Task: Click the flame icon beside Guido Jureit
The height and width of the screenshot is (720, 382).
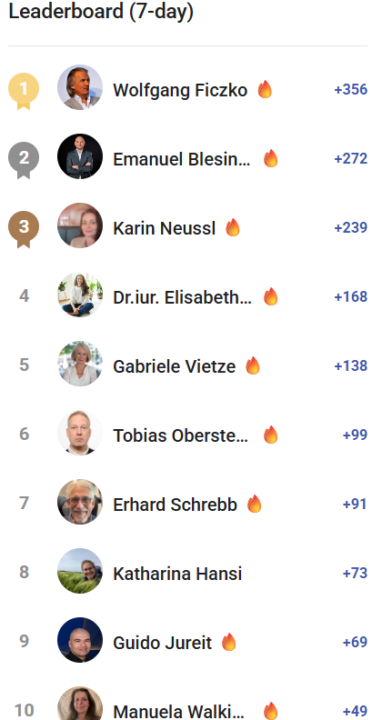Action: (x=229, y=642)
